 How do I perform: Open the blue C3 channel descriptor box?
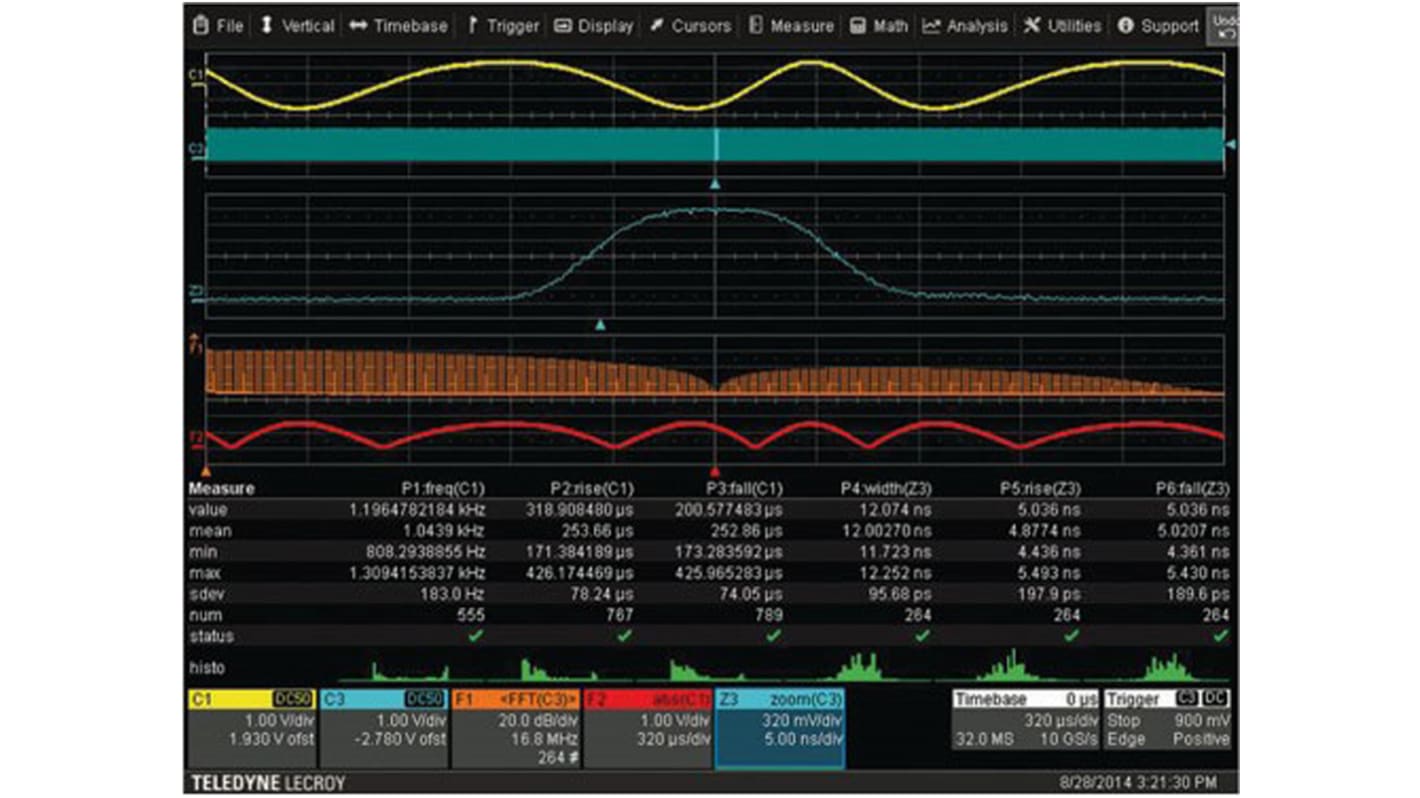[x=384, y=728]
